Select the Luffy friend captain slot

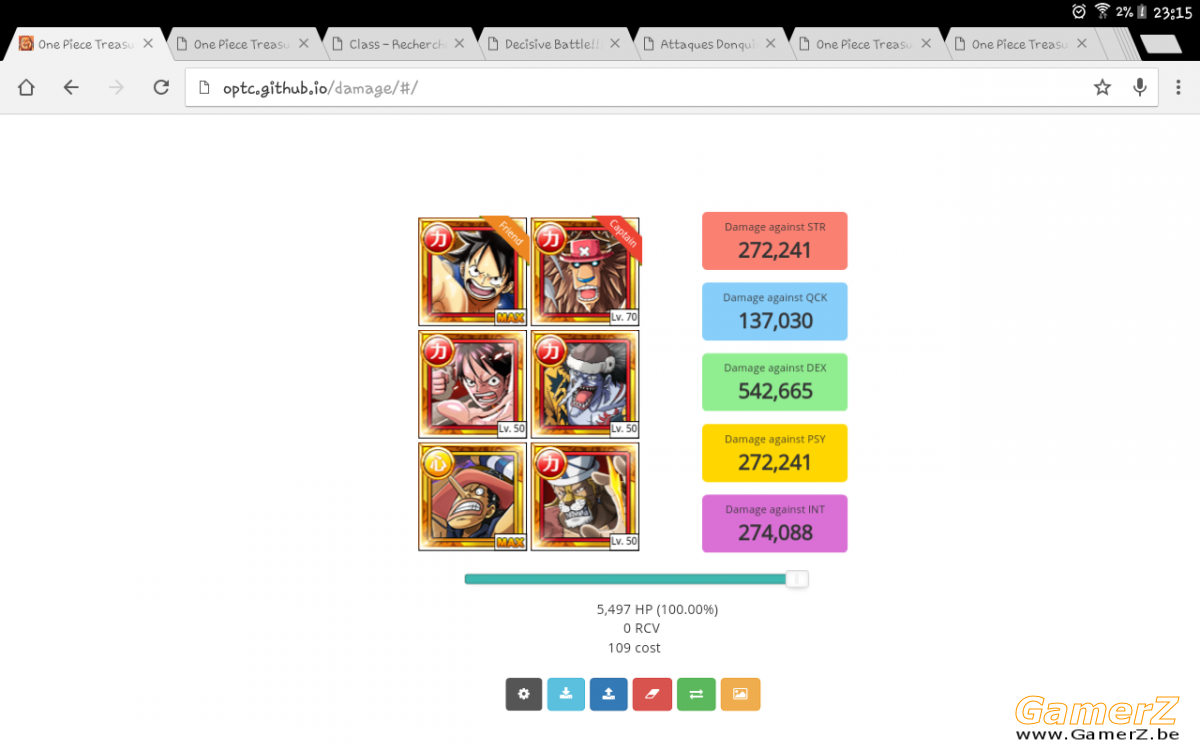(472, 272)
